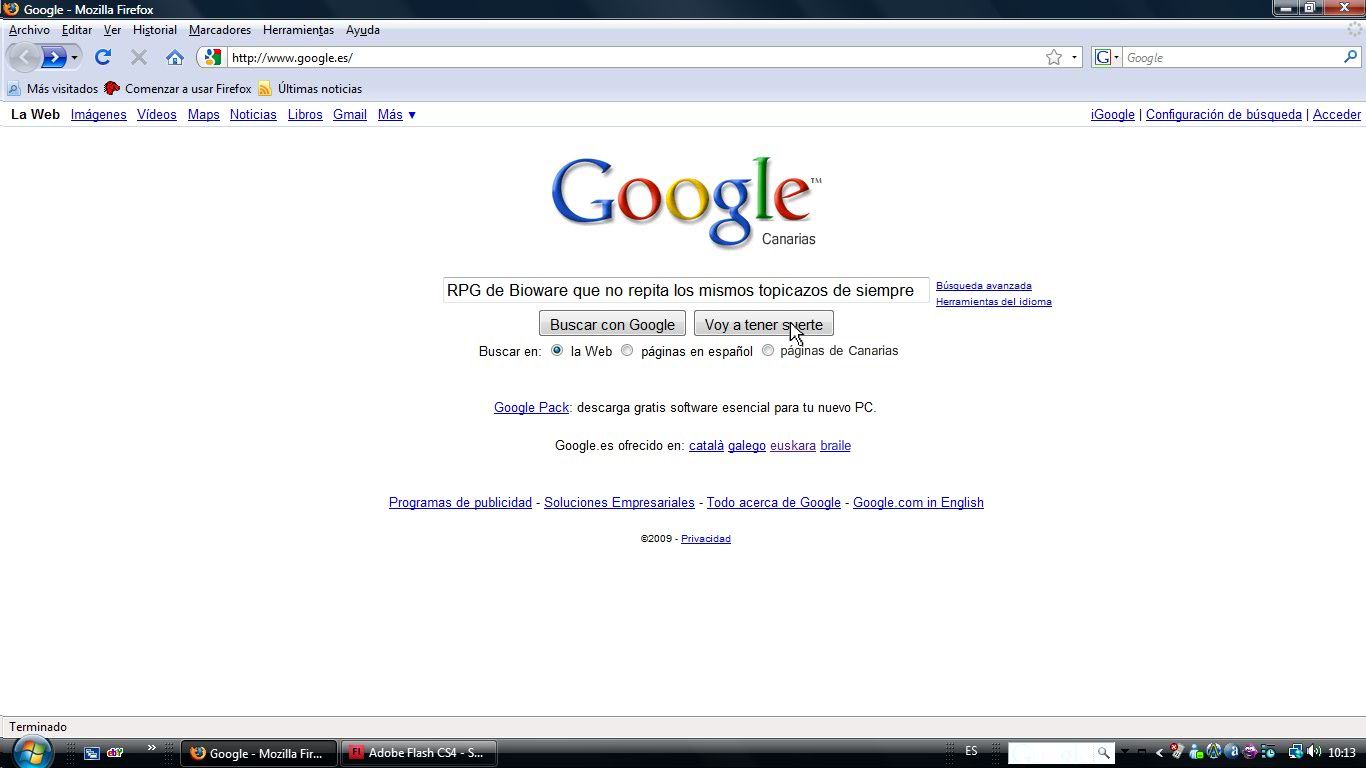
Task: Click the task scheduler clock tray icon
Action: [1268, 752]
